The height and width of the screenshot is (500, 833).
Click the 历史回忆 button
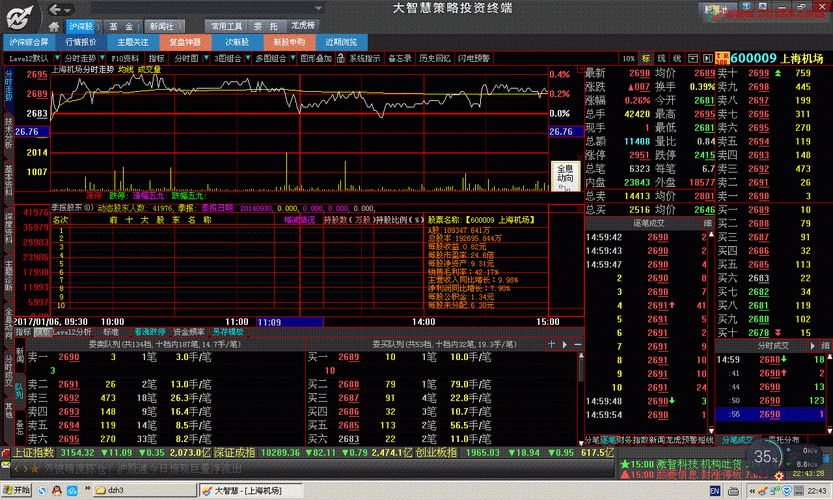click(x=435, y=58)
